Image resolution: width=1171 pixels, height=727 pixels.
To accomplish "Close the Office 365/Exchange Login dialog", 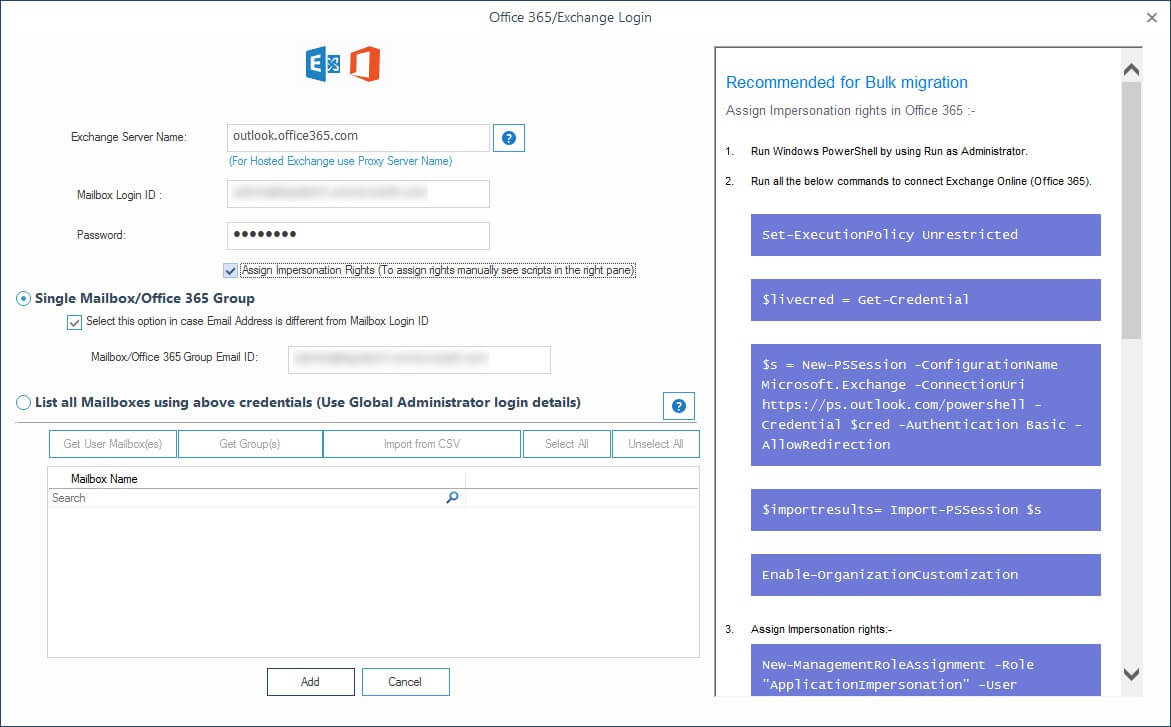I will pyautogui.click(x=1152, y=17).
